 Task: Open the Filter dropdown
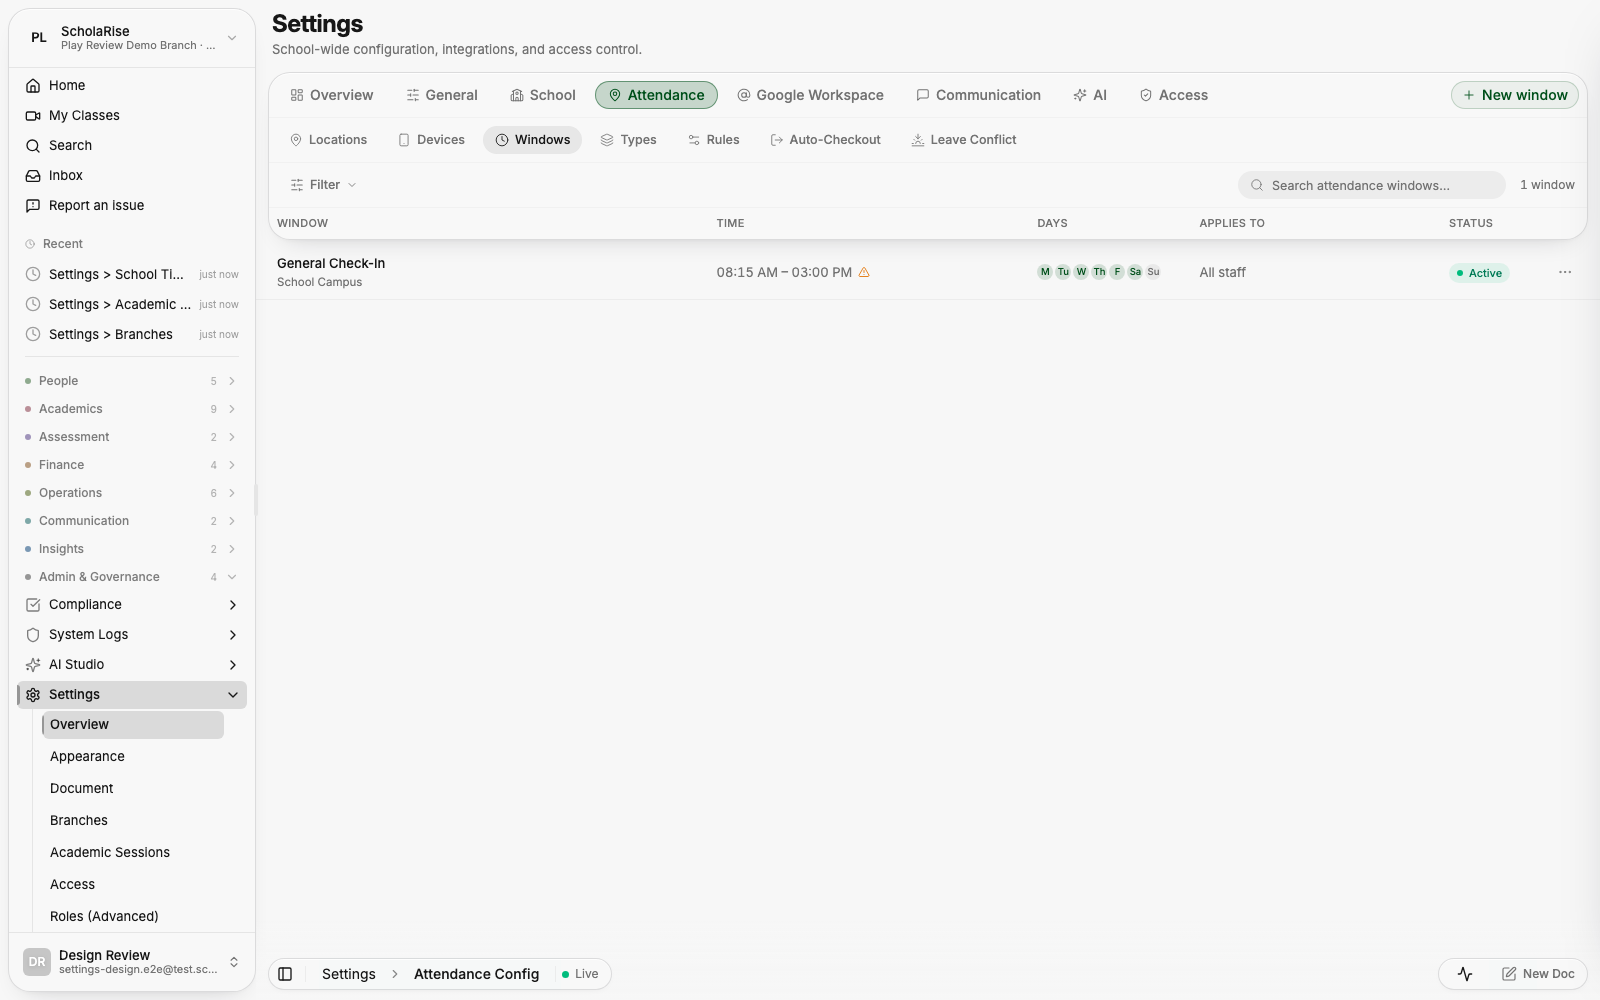323,185
